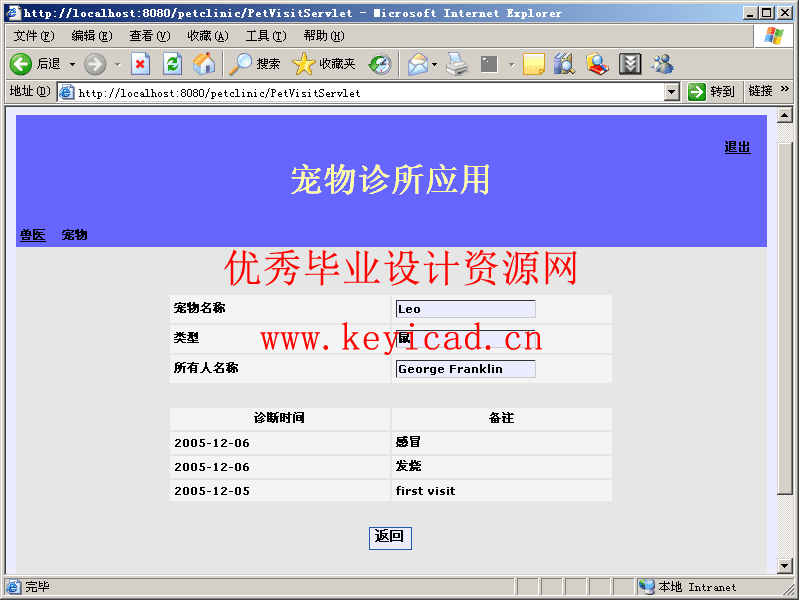799x600 pixels.
Task: Click the vertical scrollbar down arrow
Action: pos(785,566)
